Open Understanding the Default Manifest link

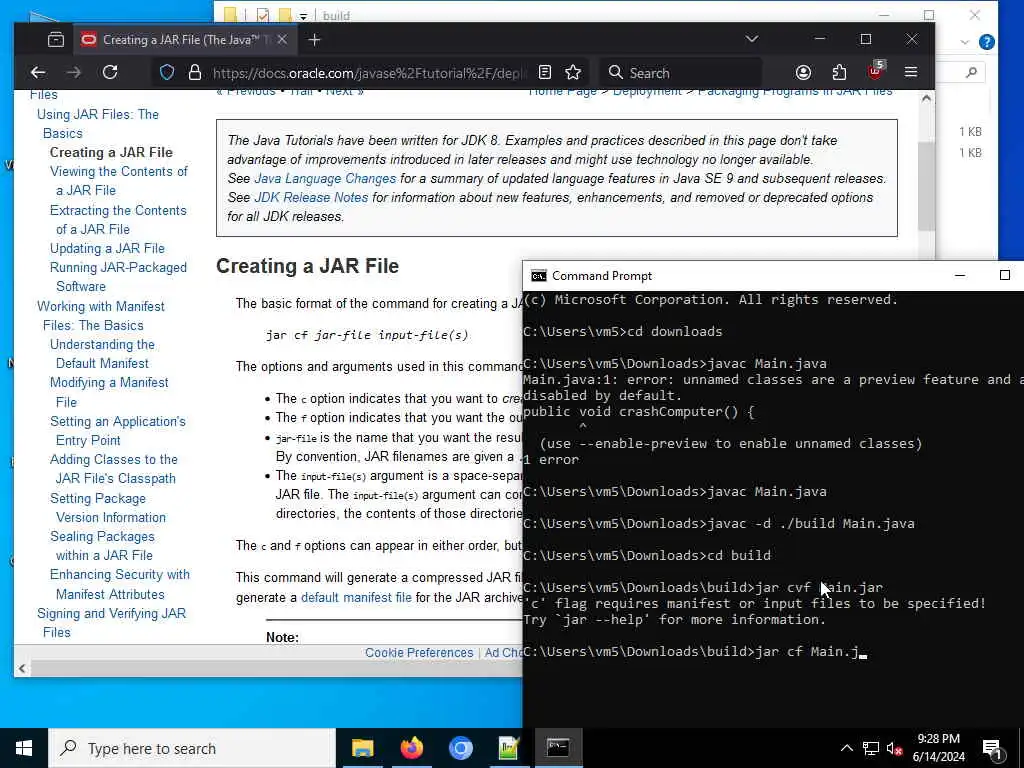click(103, 354)
